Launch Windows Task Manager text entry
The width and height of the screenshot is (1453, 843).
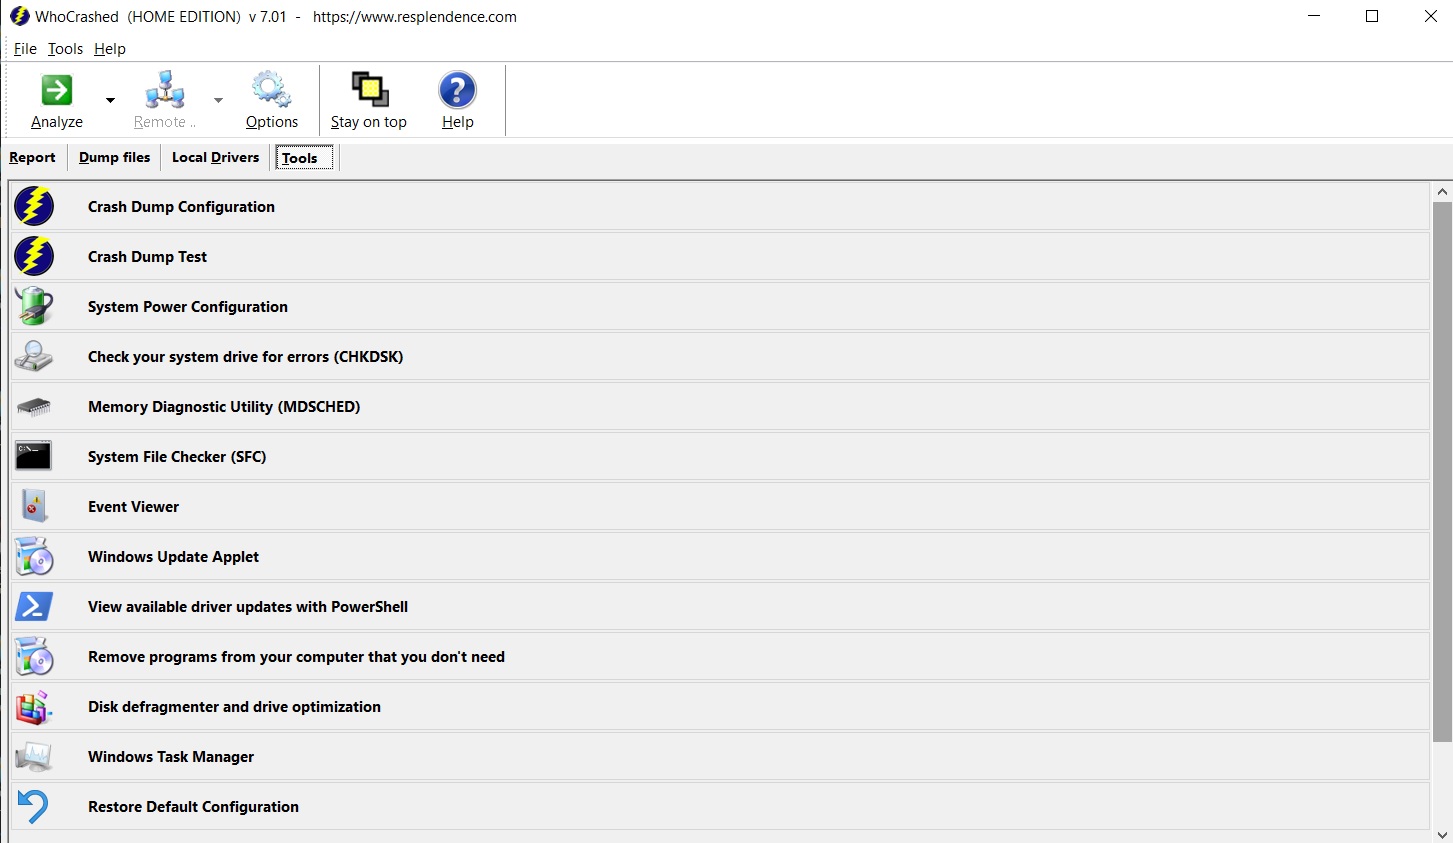point(171,757)
